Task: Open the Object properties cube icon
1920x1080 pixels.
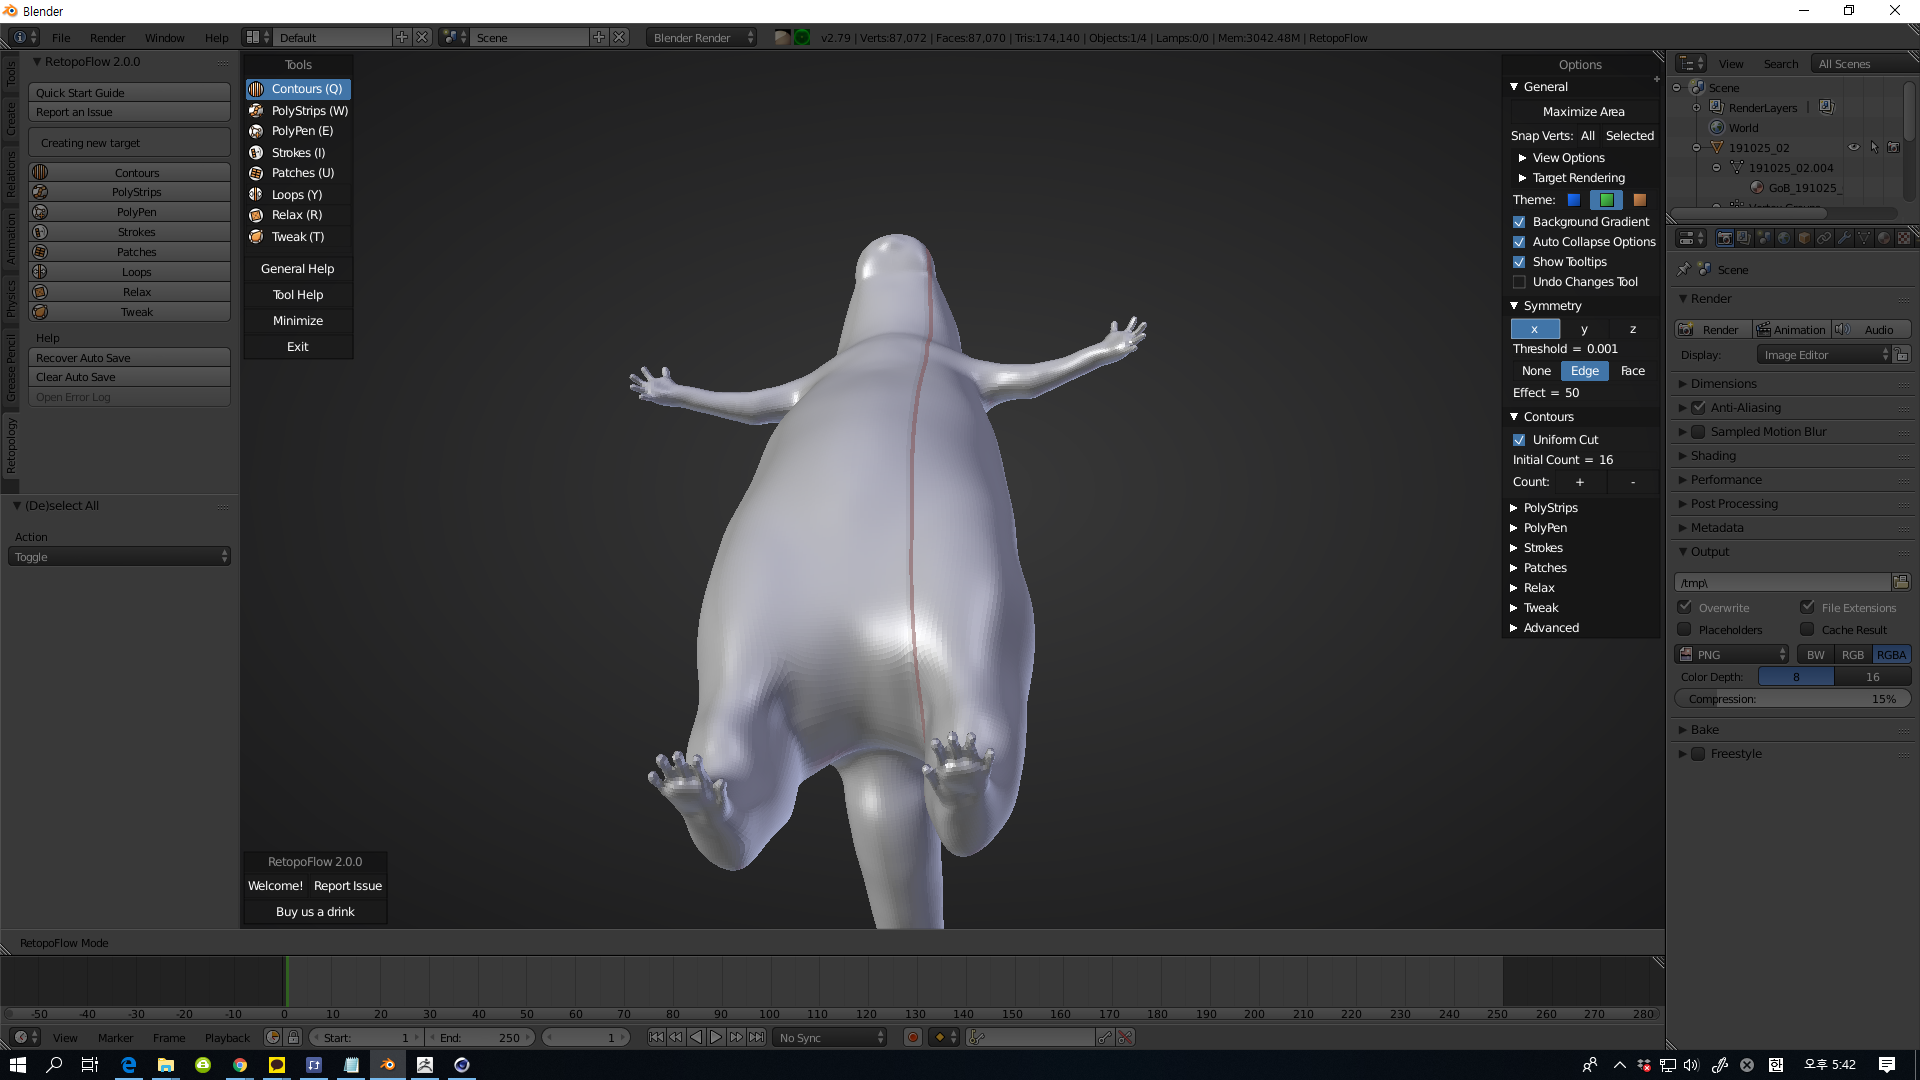Action: coord(1804,238)
